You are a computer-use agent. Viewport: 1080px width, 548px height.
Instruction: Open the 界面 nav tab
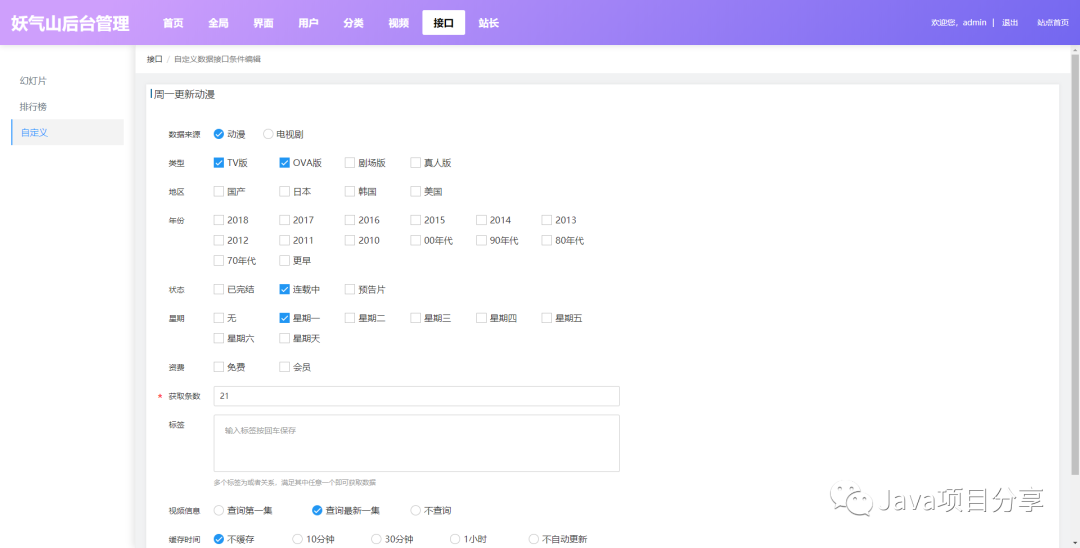pyautogui.click(x=263, y=23)
